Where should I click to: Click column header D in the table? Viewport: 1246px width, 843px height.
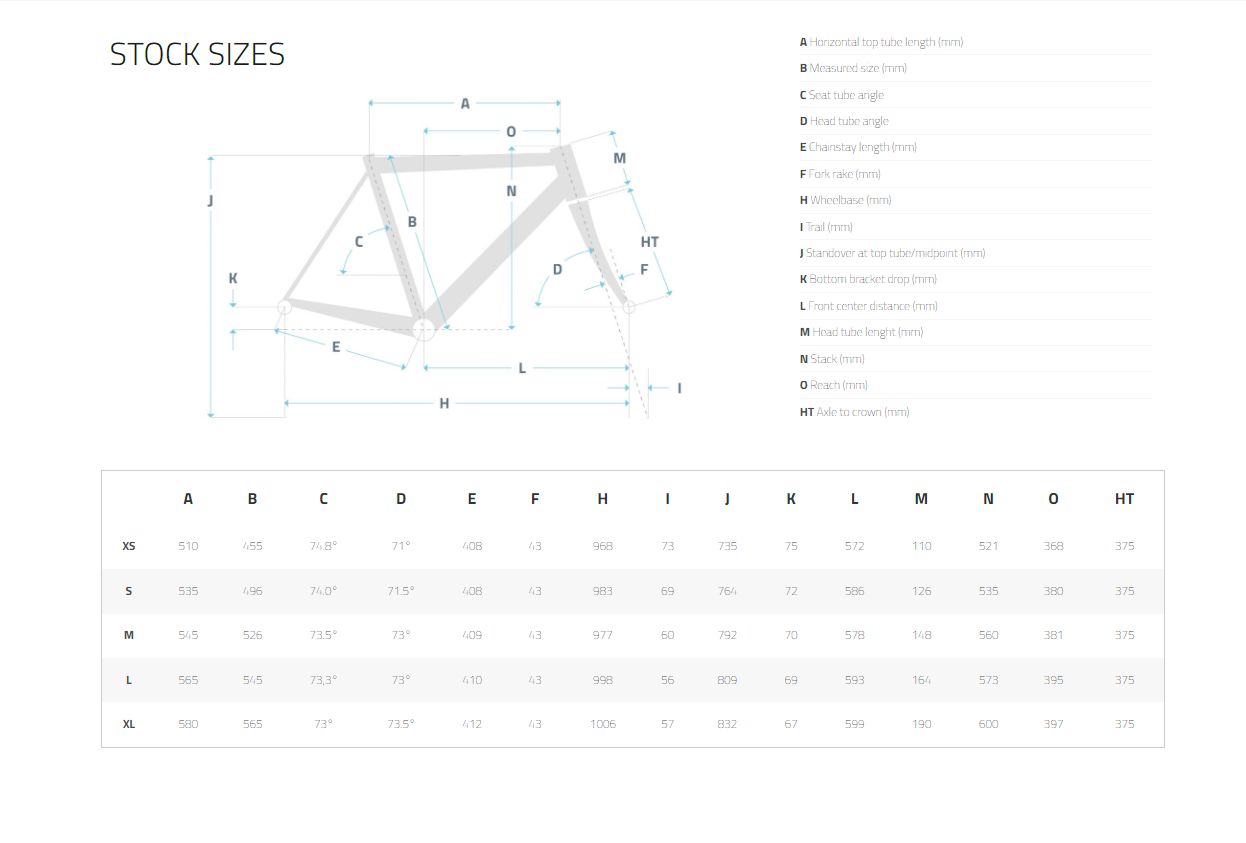click(401, 498)
